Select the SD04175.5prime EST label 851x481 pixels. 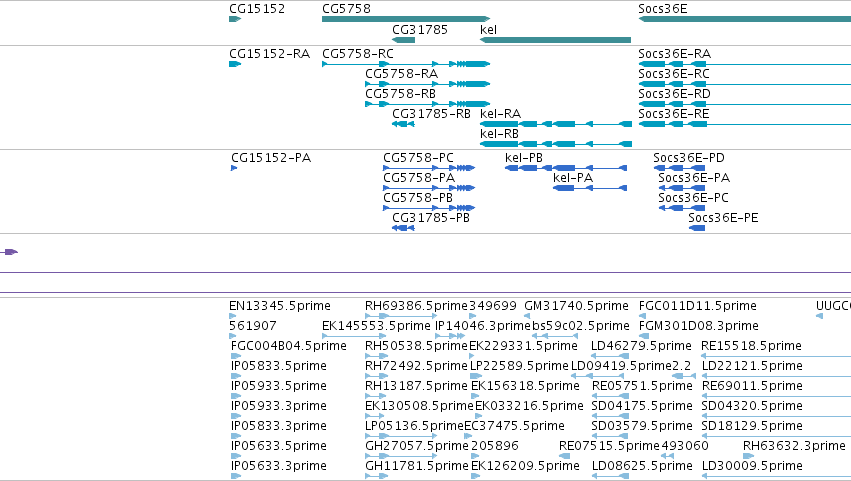[642, 407]
